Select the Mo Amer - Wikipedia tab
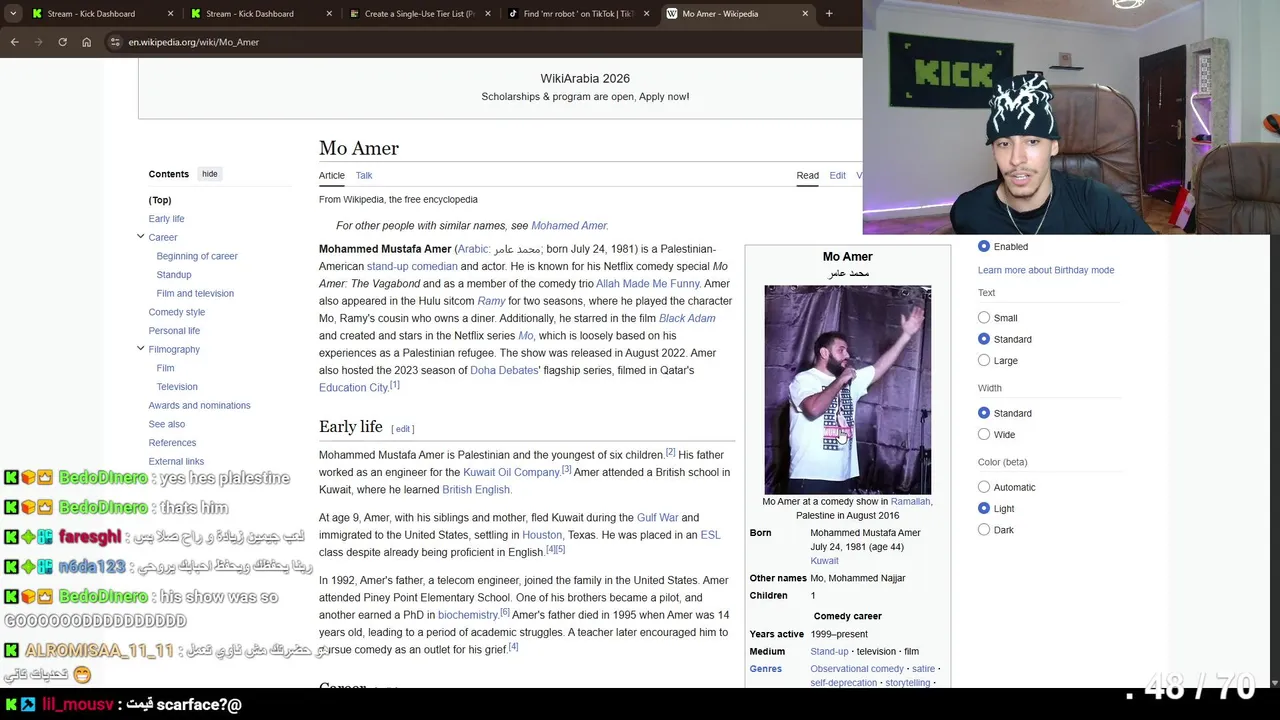This screenshot has width=1280, height=720. [737, 14]
